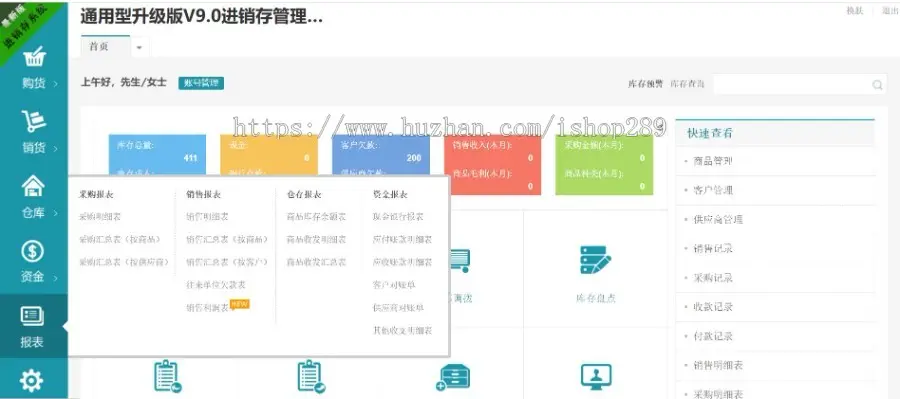Open 应收账款明细表 report
Image resolution: width=900 pixels, height=399 pixels.
[402, 262]
